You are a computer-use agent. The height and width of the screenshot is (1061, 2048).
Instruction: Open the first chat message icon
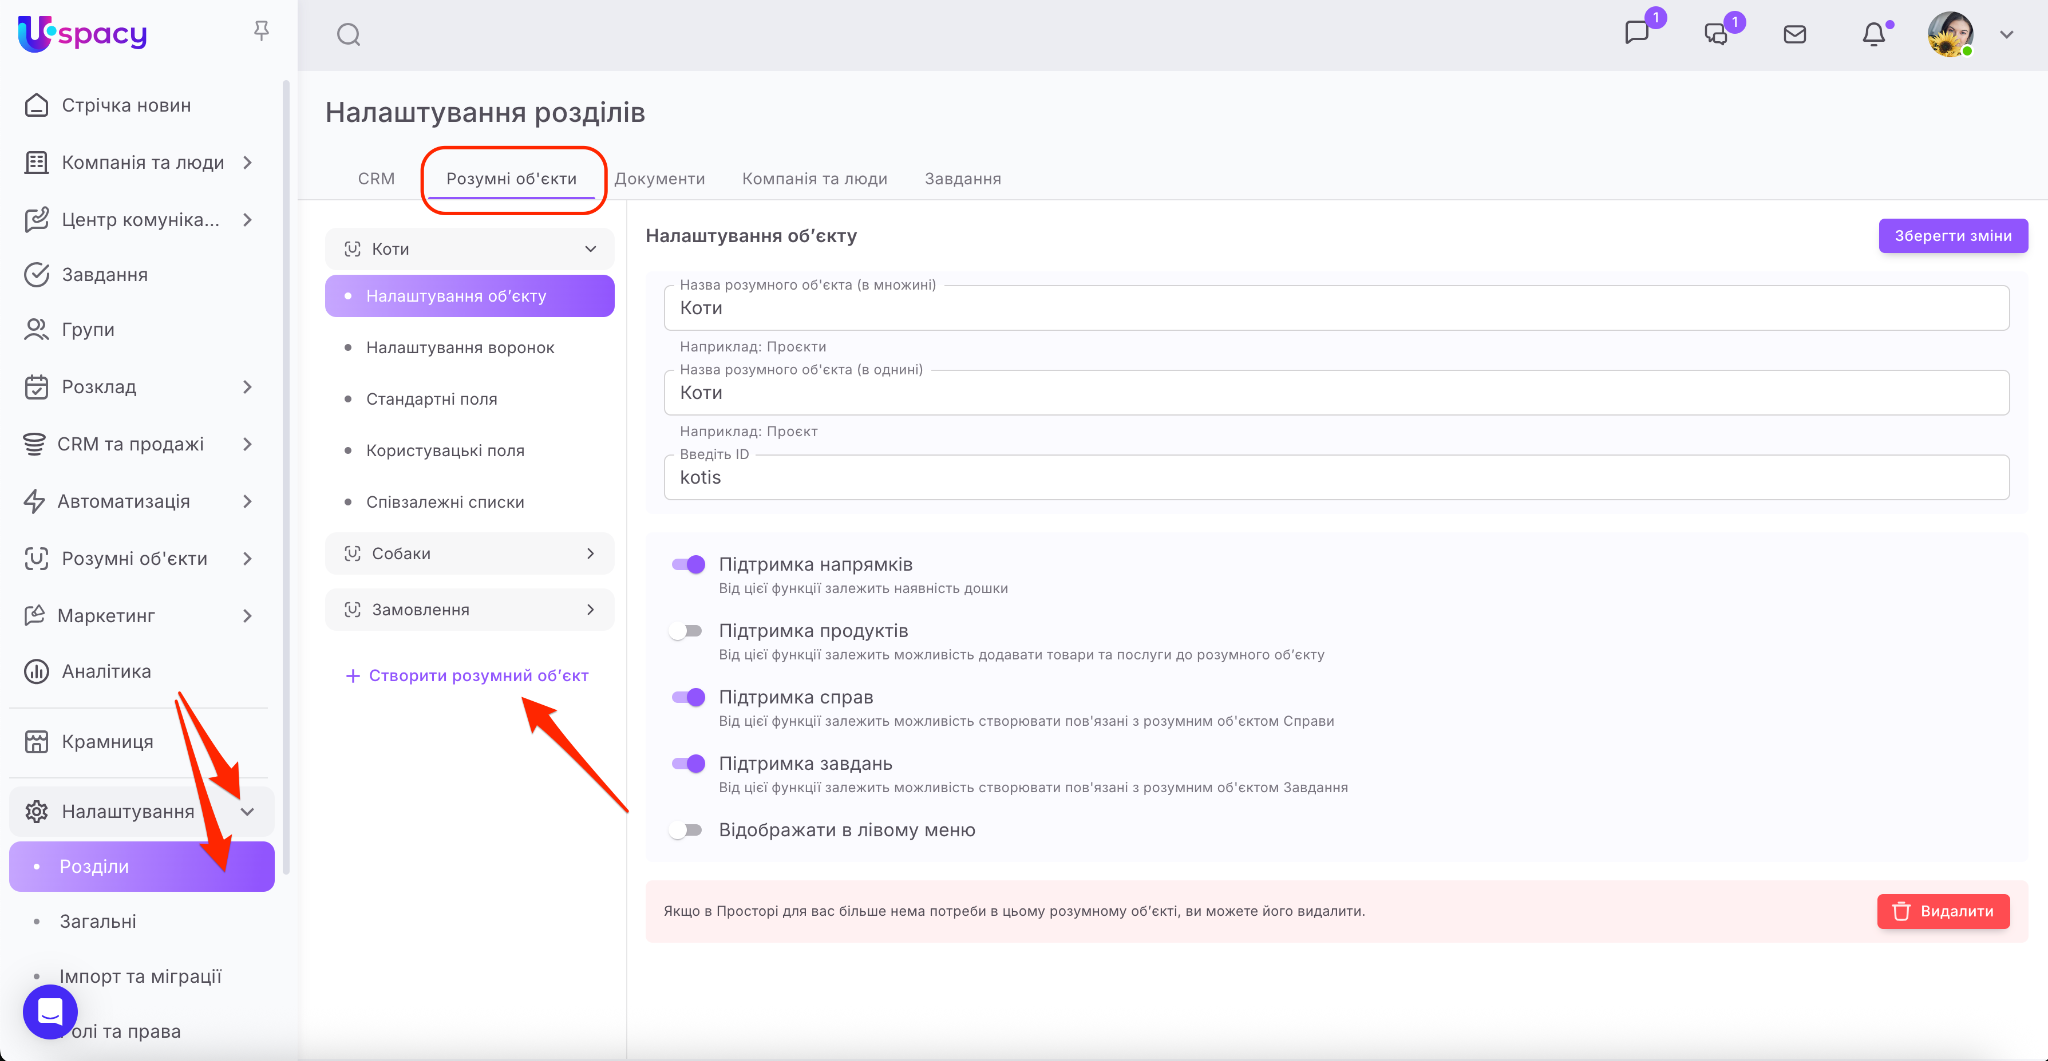1637,33
